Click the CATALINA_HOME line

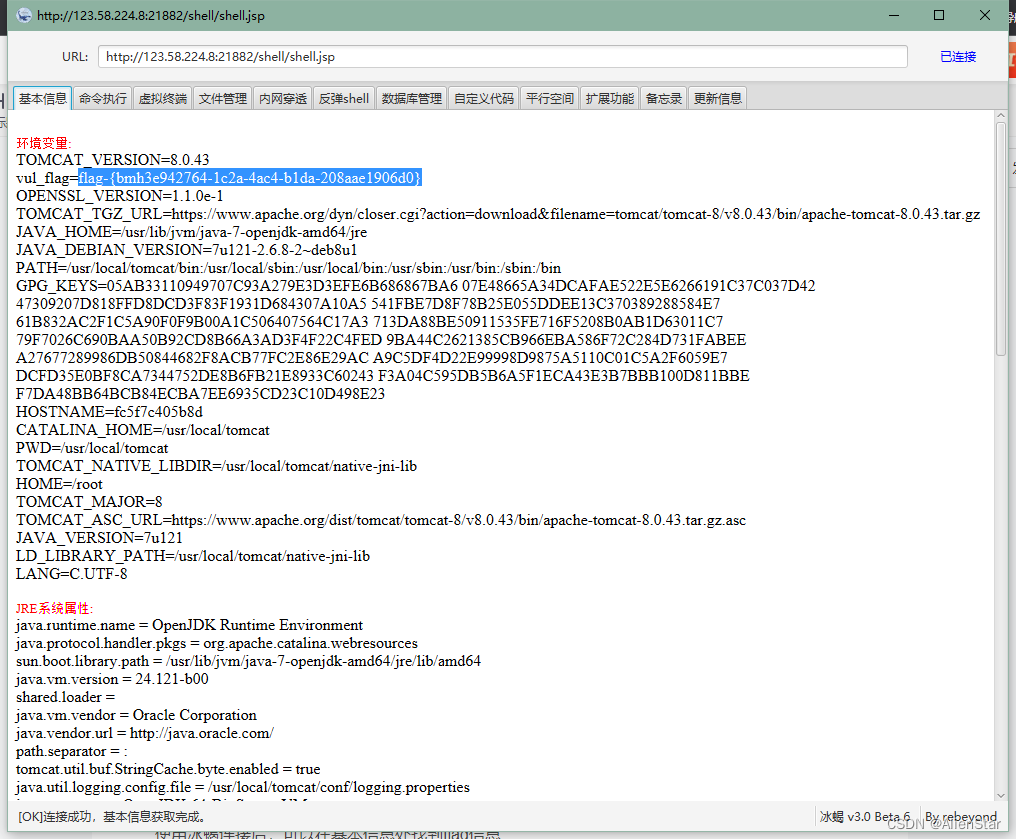point(143,430)
